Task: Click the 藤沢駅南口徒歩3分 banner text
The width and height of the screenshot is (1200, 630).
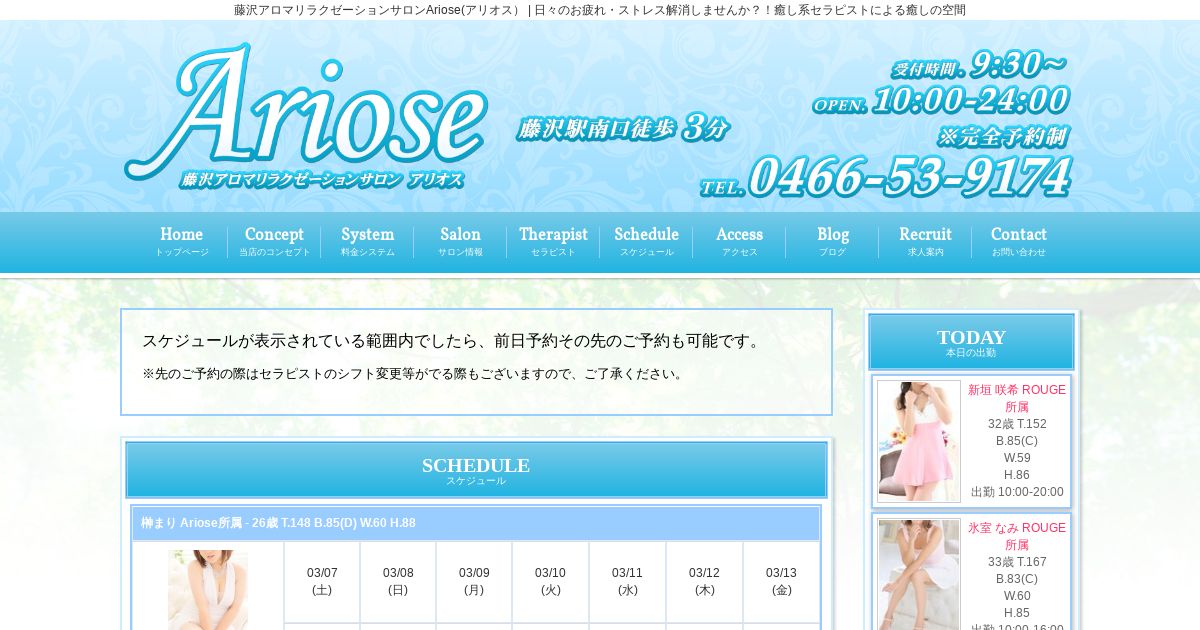Action: [x=622, y=129]
